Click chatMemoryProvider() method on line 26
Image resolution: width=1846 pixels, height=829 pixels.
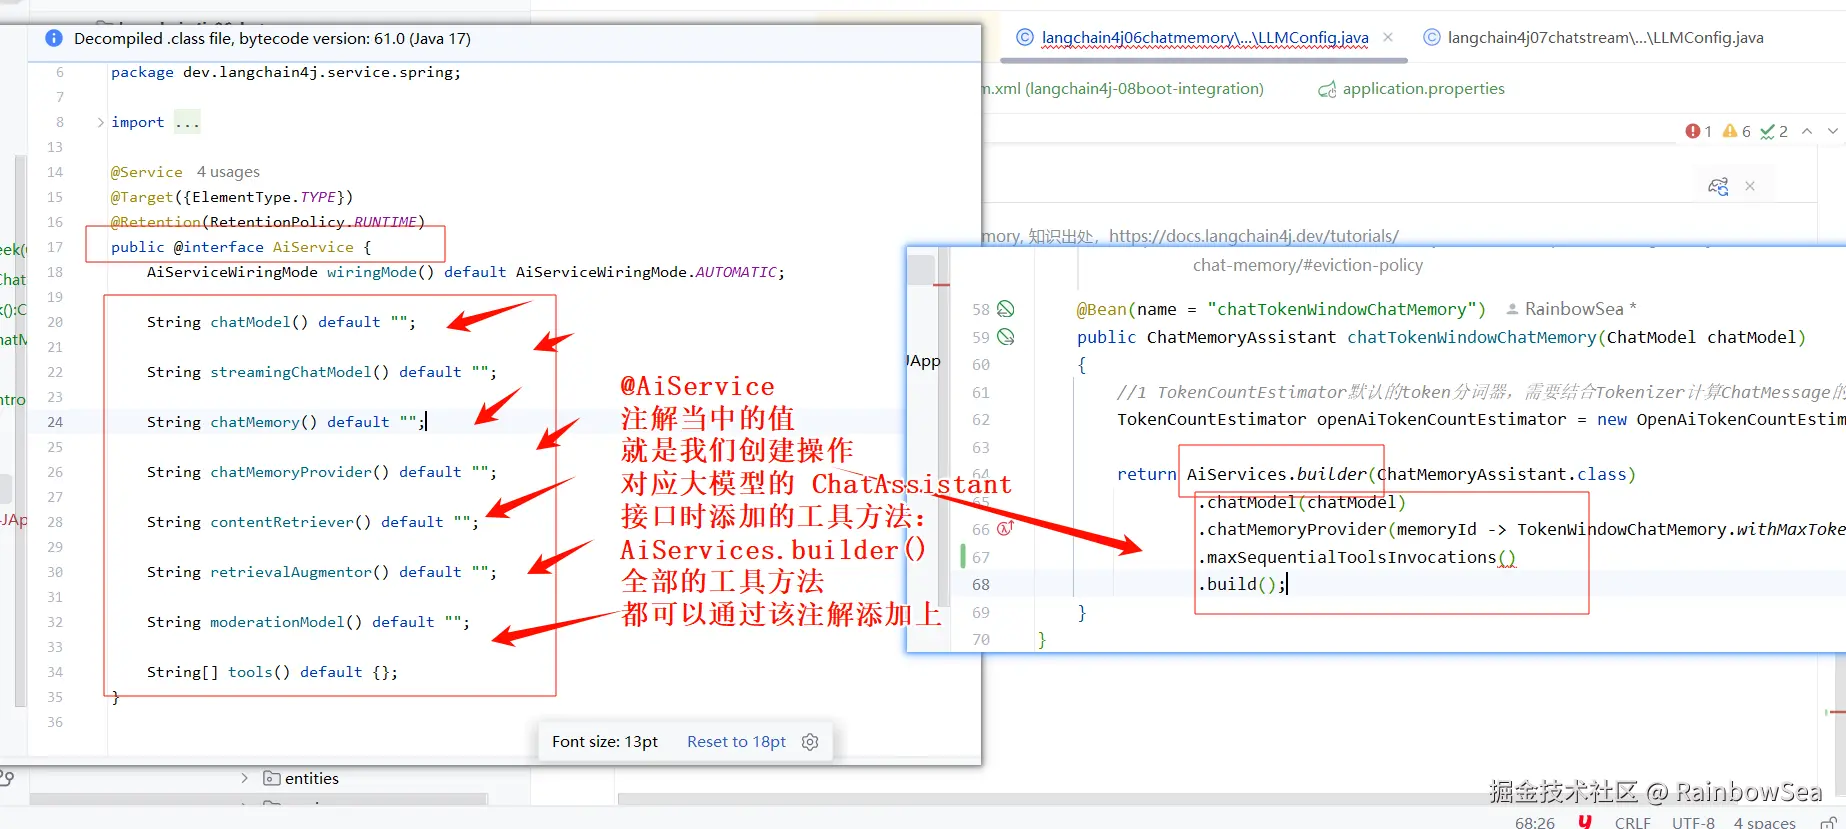(x=300, y=472)
